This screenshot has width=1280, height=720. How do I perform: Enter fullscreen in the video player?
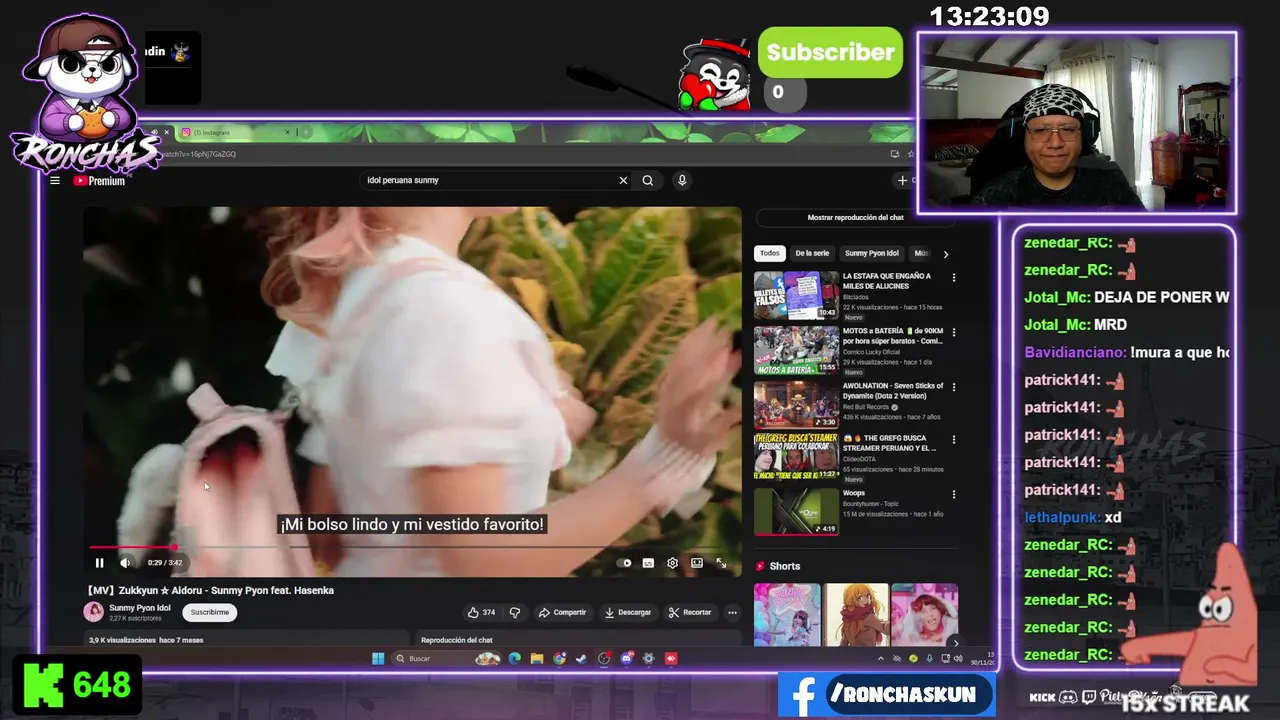coord(721,563)
